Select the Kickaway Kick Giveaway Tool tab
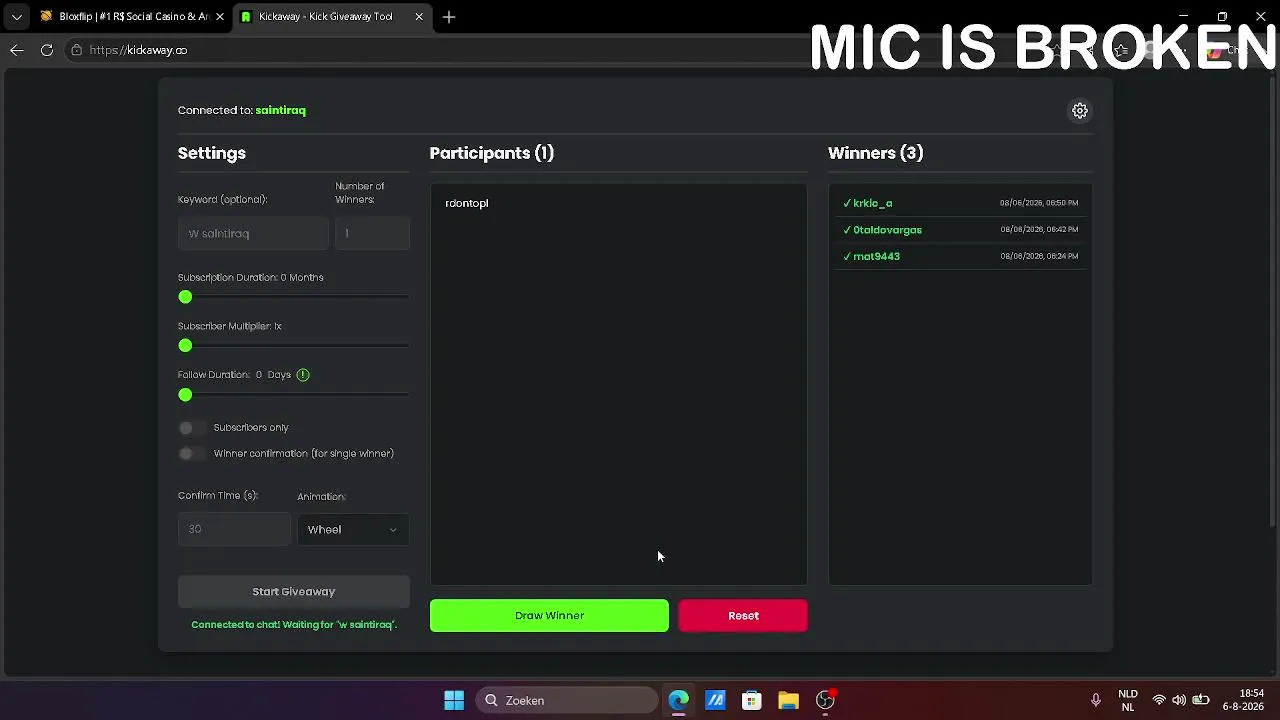The image size is (1280, 720). 332,17
